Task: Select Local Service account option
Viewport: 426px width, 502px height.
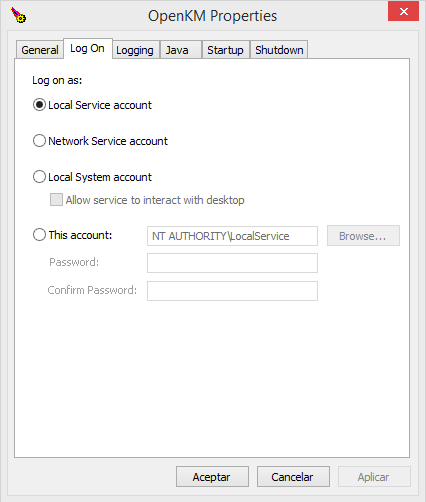Action: (x=39, y=105)
